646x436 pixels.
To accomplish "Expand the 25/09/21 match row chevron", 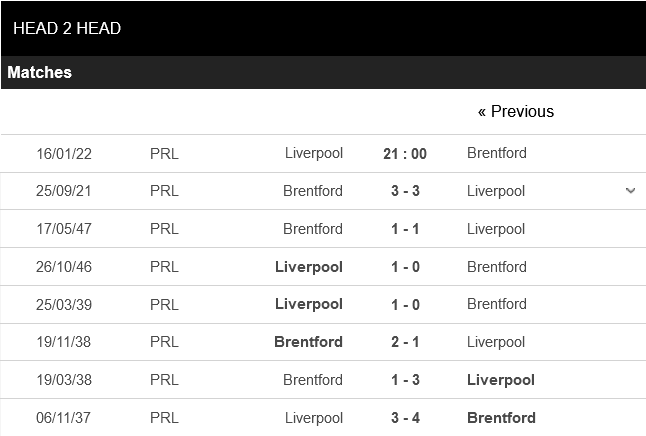I will 630,190.
